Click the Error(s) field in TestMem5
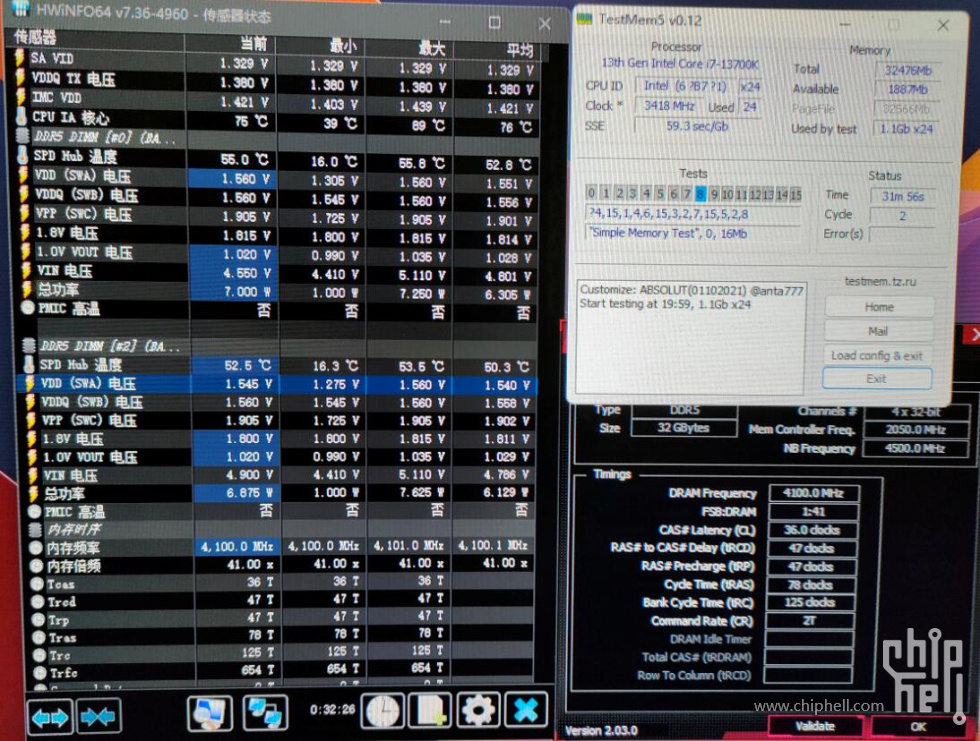 (902, 234)
